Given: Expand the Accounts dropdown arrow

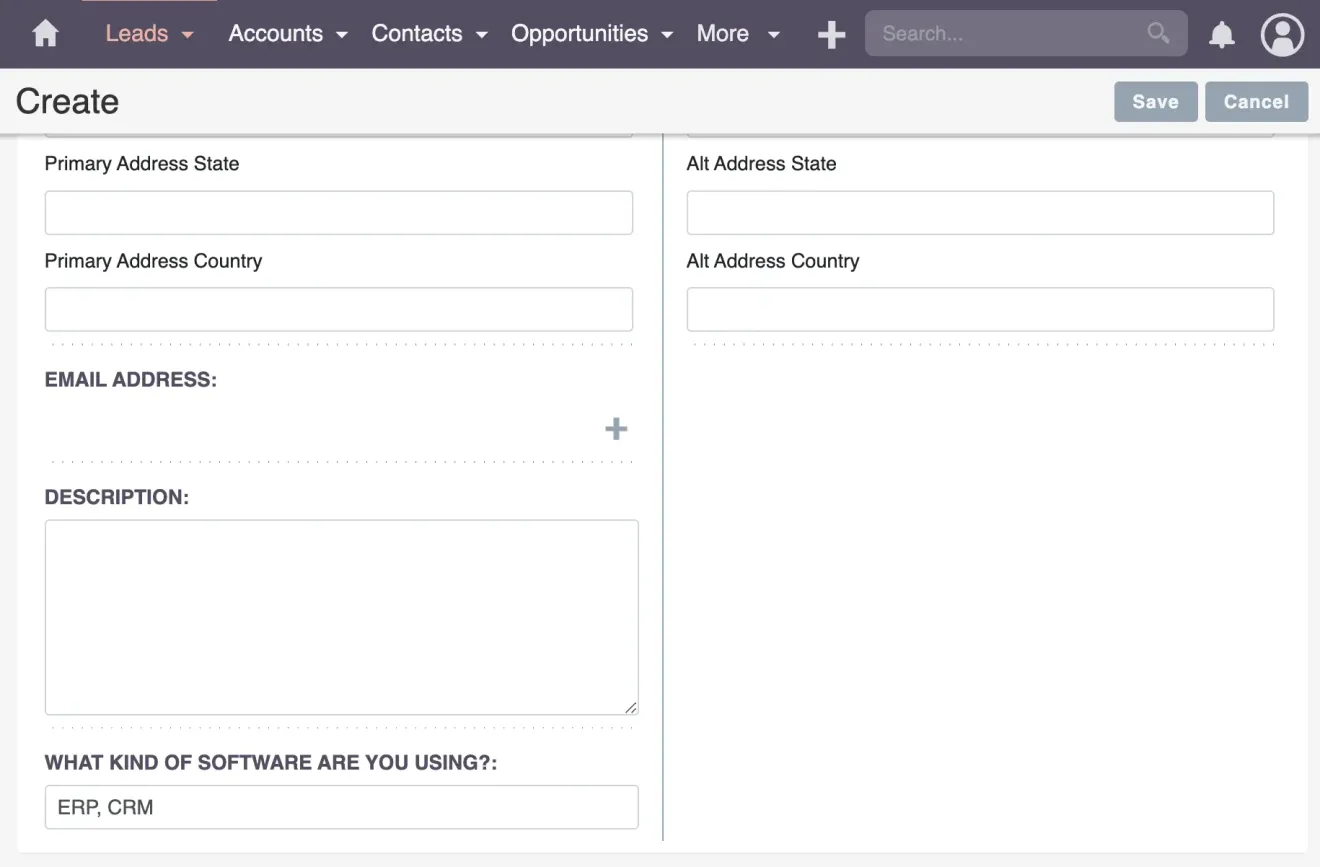Looking at the screenshot, I should click(x=342, y=35).
